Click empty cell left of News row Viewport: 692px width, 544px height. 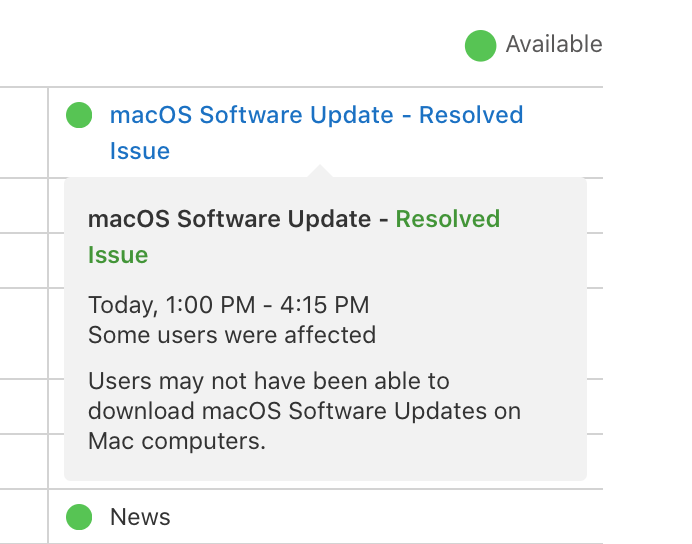click(x=22, y=517)
